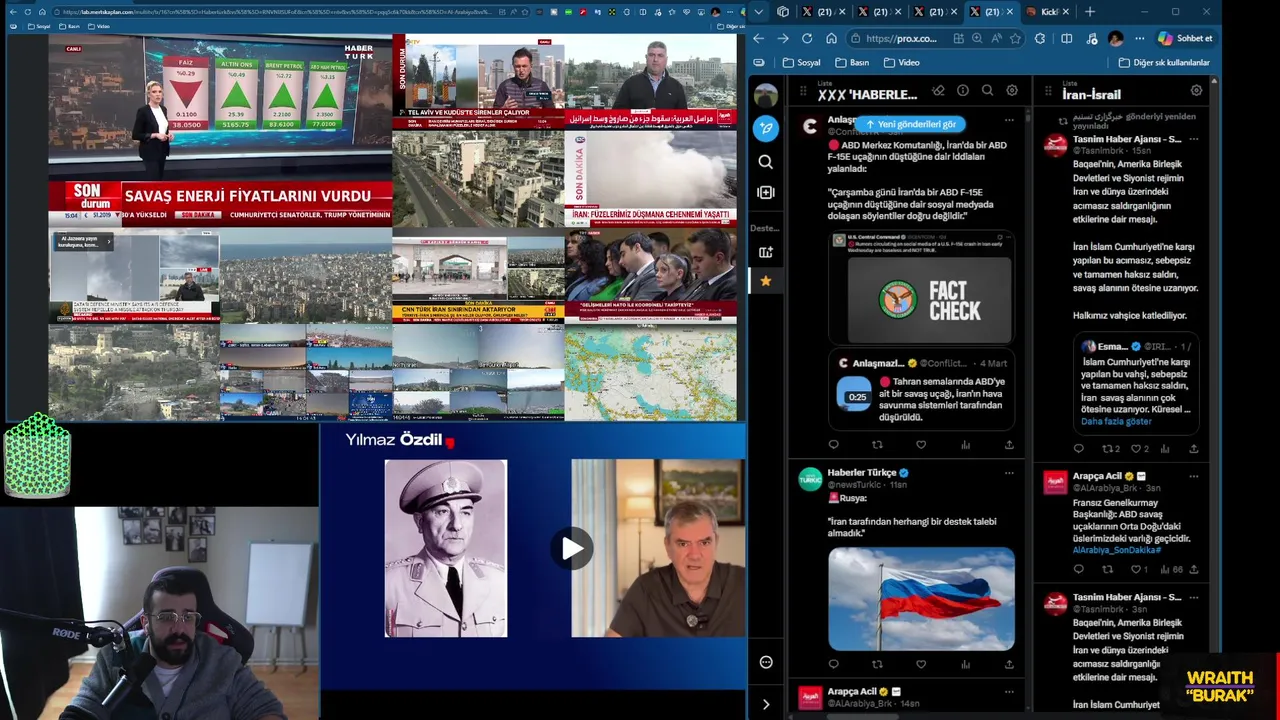Like the Arapça Acil Fransız Genelkurmay post
Viewport: 1280px width, 720px height.
point(1138,570)
